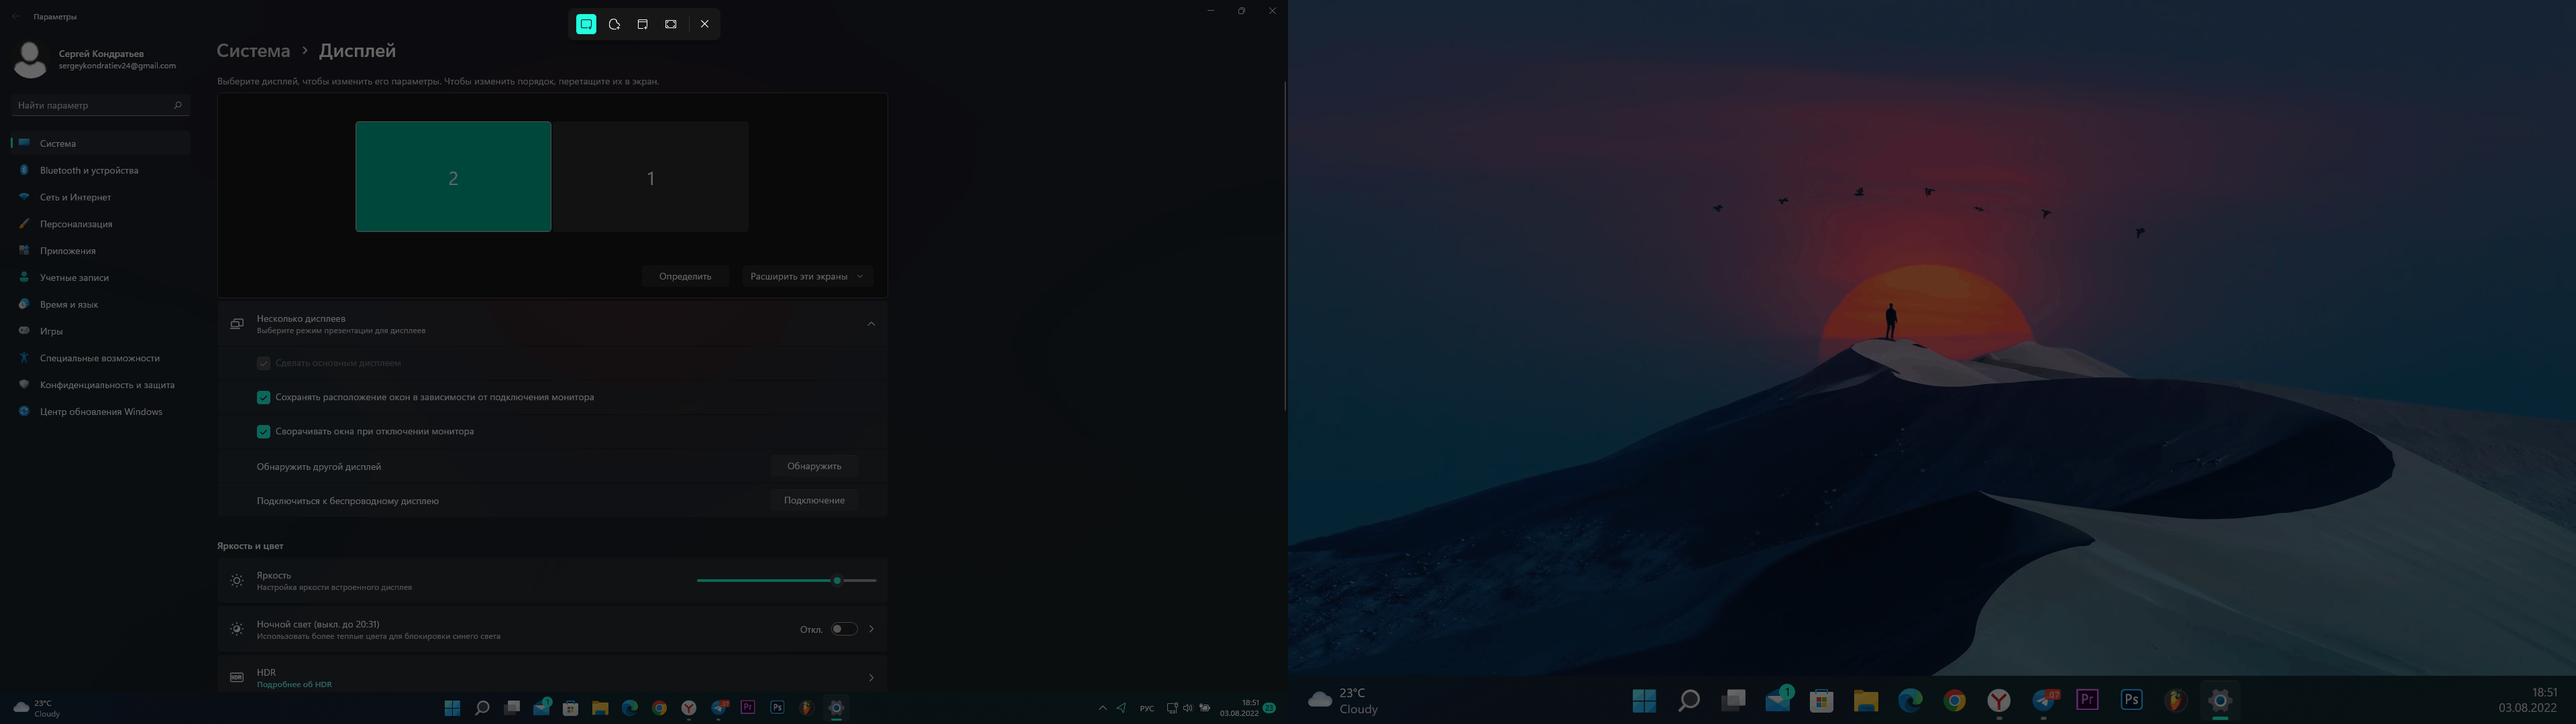This screenshot has height=724, width=2576.
Task: Uncheck remember window locations checkbox
Action: (263, 397)
